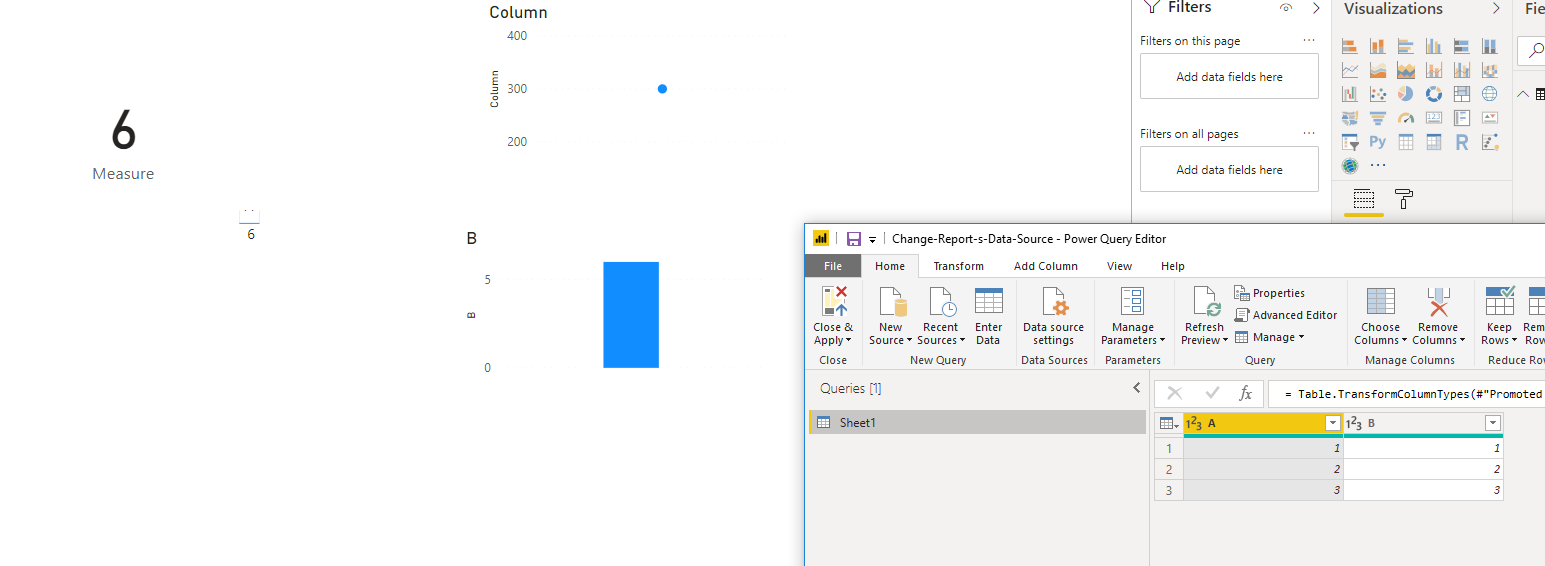This screenshot has height=566, width=1545.
Task: Select the ribbon chart visual
Action: (x=1490, y=70)
